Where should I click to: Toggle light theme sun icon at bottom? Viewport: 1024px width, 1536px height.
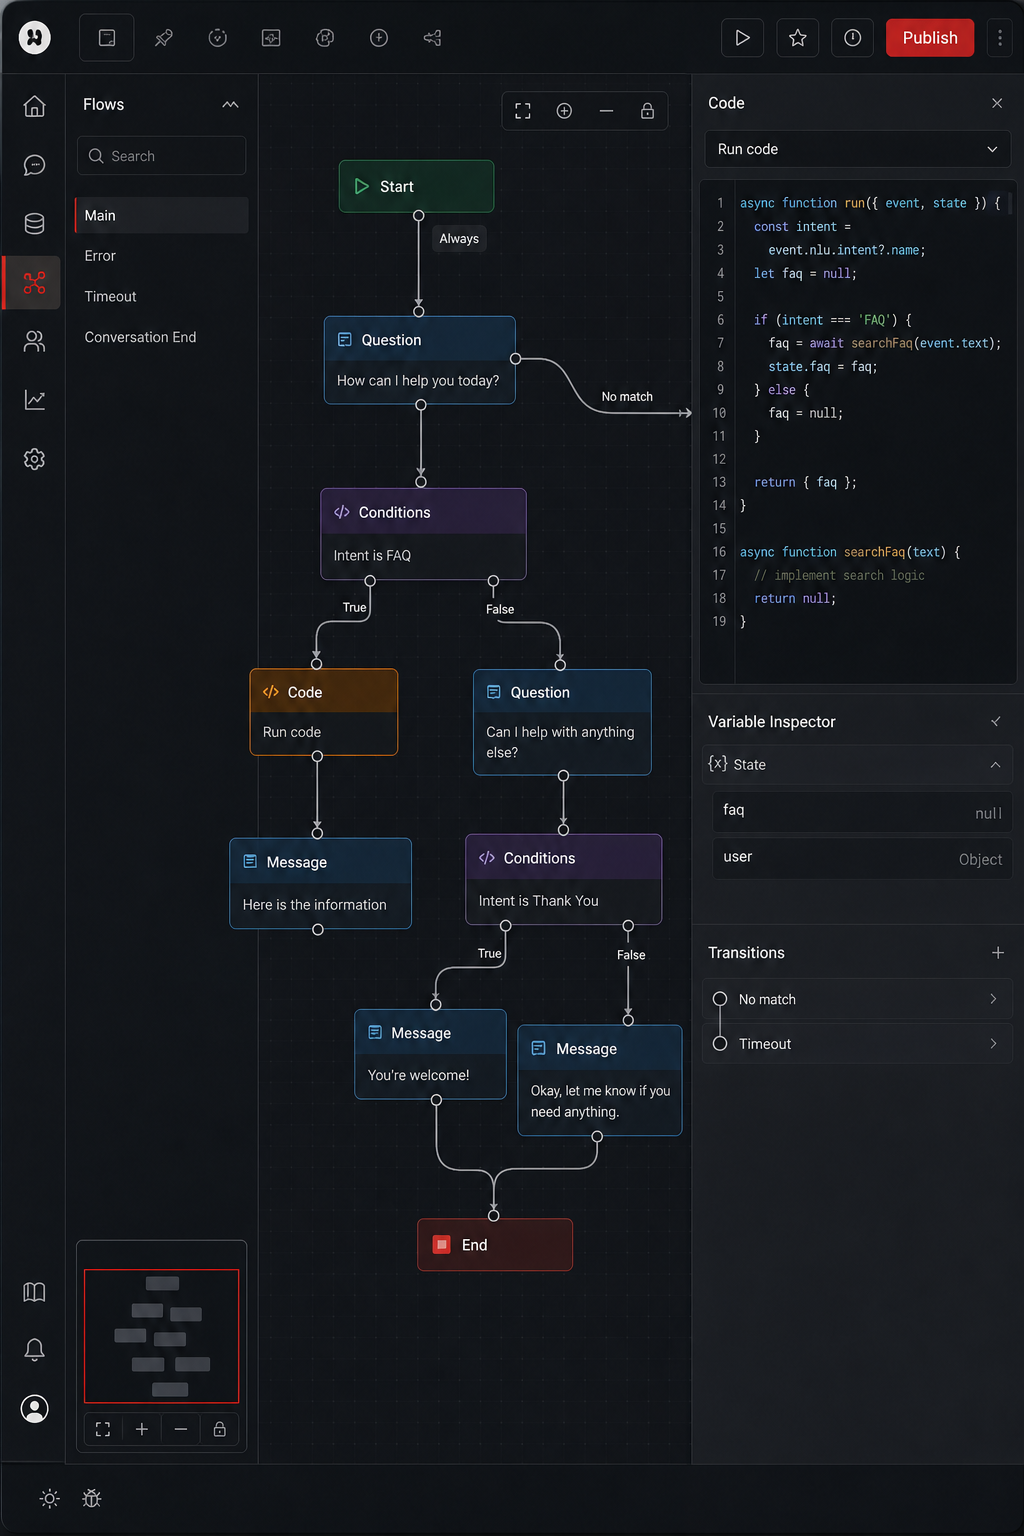(x=50, y=1499)
